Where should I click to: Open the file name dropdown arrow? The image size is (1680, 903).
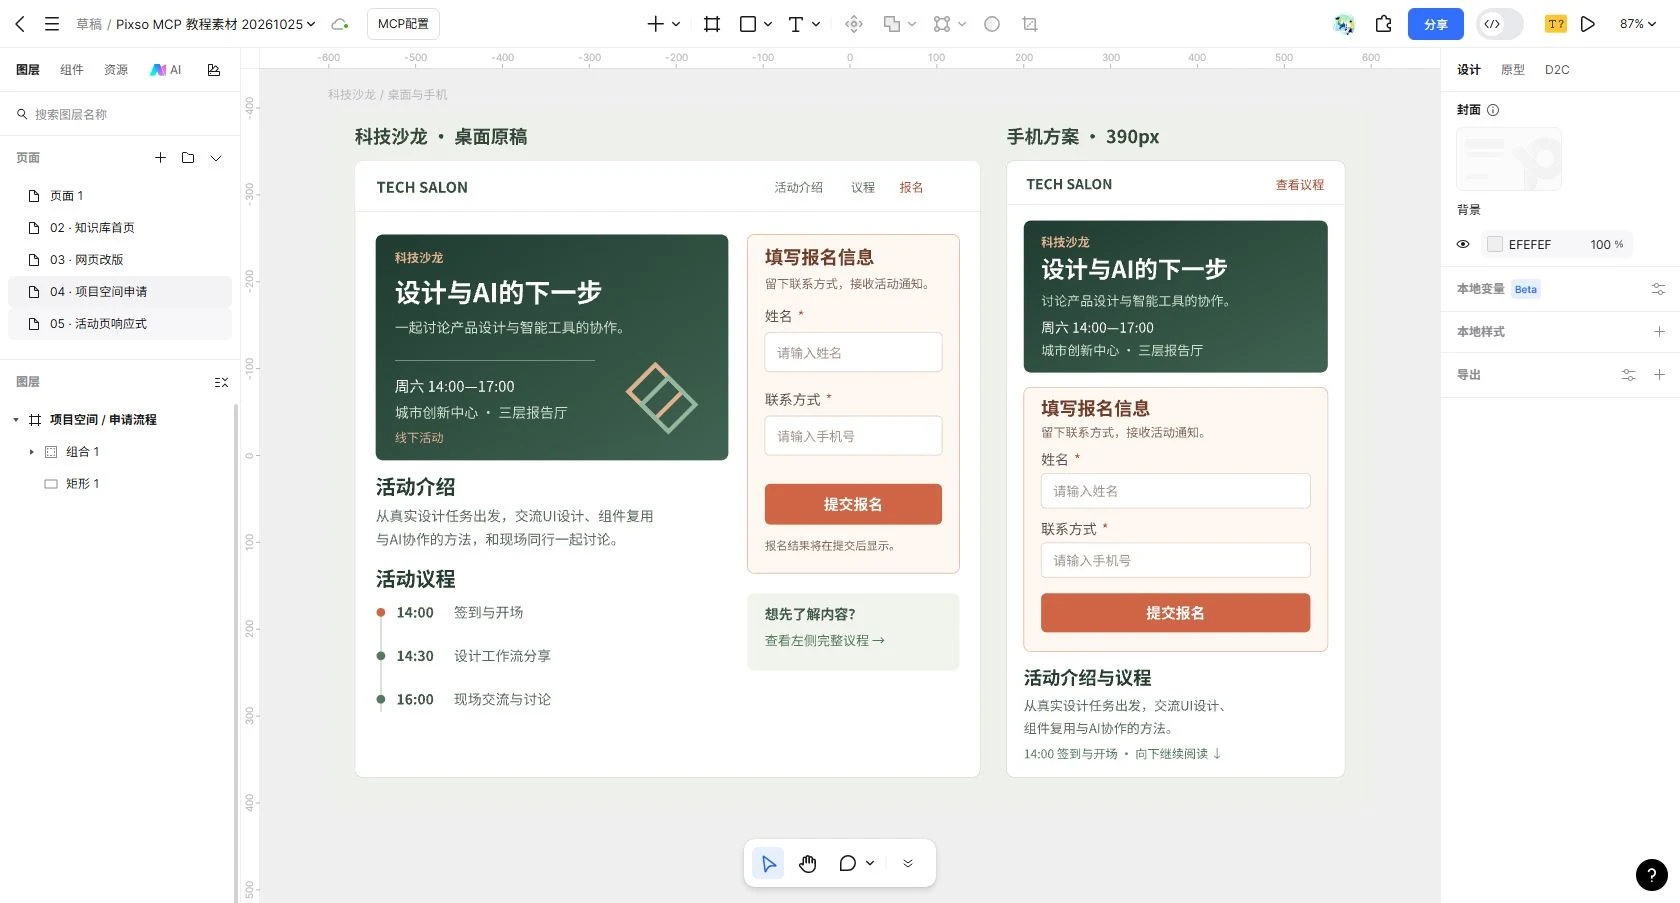(311, 24)
